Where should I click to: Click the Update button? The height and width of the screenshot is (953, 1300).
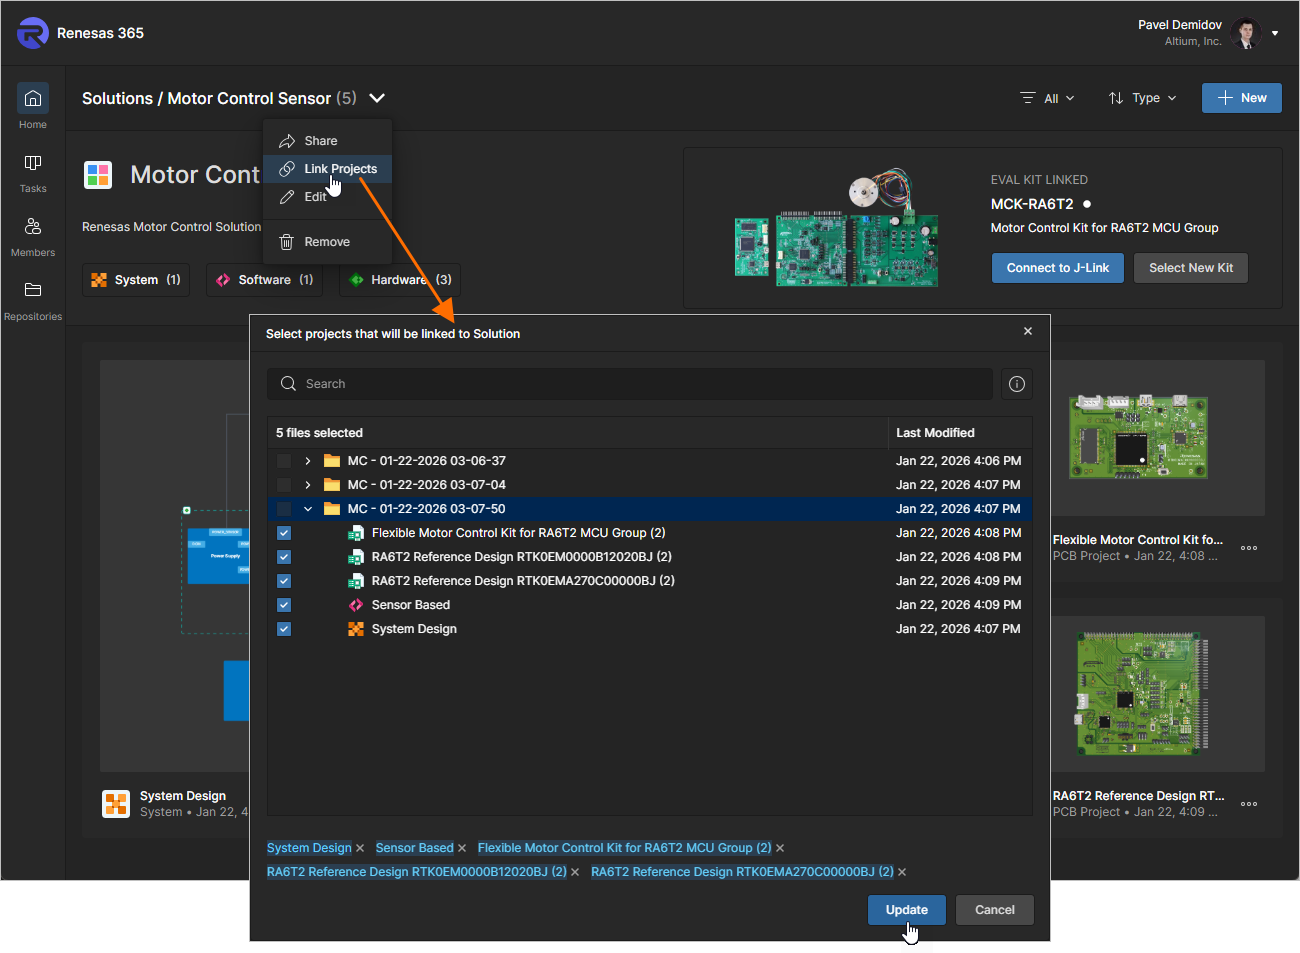[x=906, y=910]
